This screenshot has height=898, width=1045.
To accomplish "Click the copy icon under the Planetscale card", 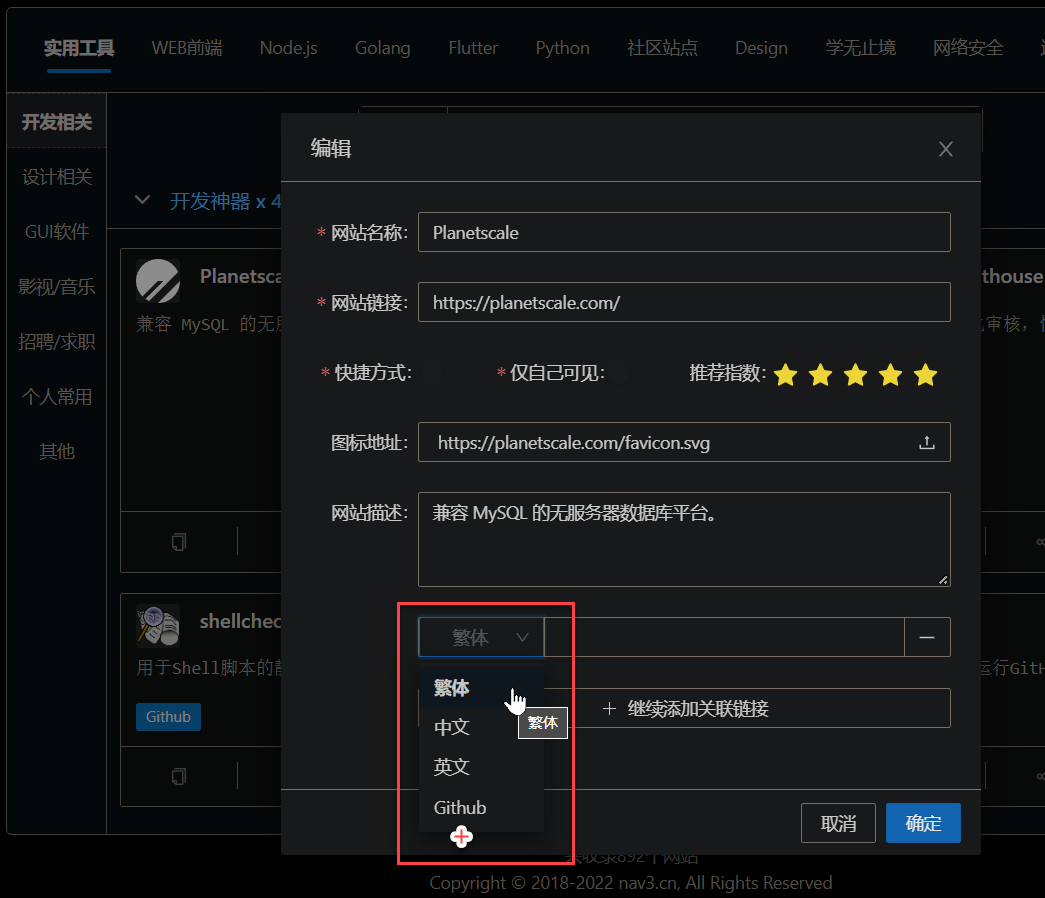I will coord(179,541).
